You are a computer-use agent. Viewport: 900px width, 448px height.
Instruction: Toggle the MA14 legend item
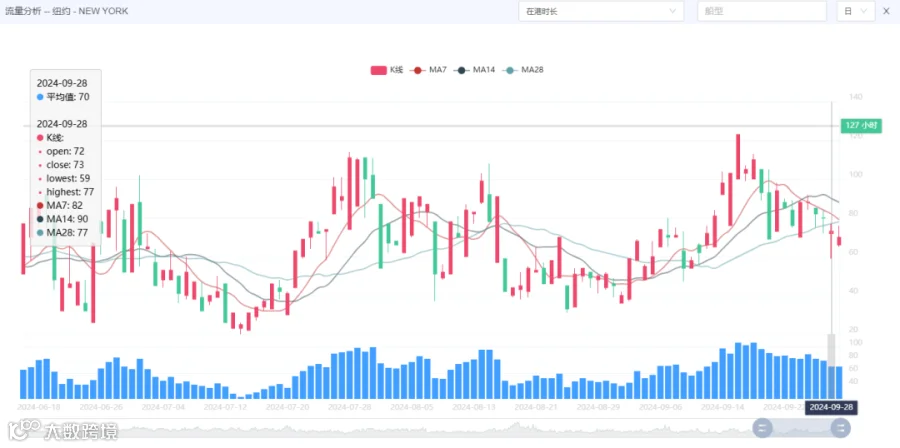click(x=475, y=70)
